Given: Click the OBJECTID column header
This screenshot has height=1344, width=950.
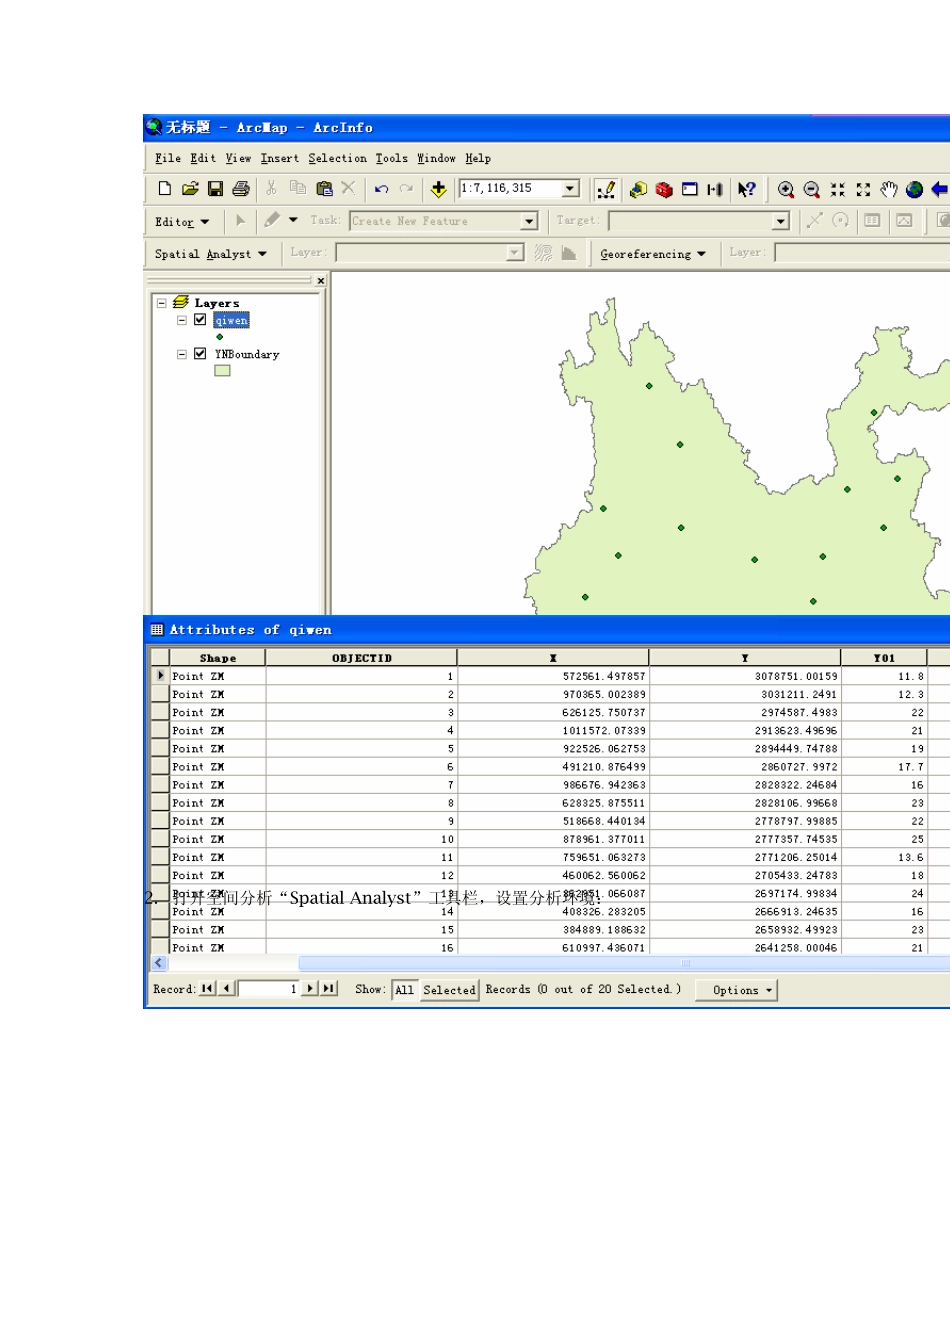Looking at the screenshot, I should pos(361,658).
